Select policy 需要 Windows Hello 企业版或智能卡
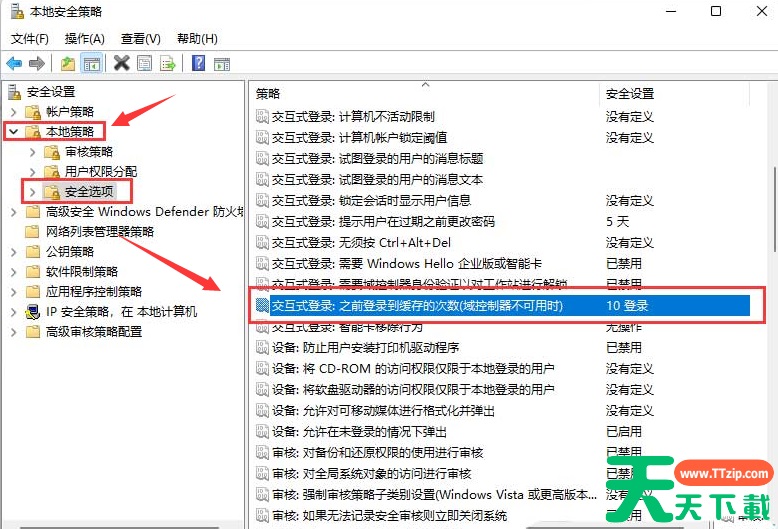 407,264
